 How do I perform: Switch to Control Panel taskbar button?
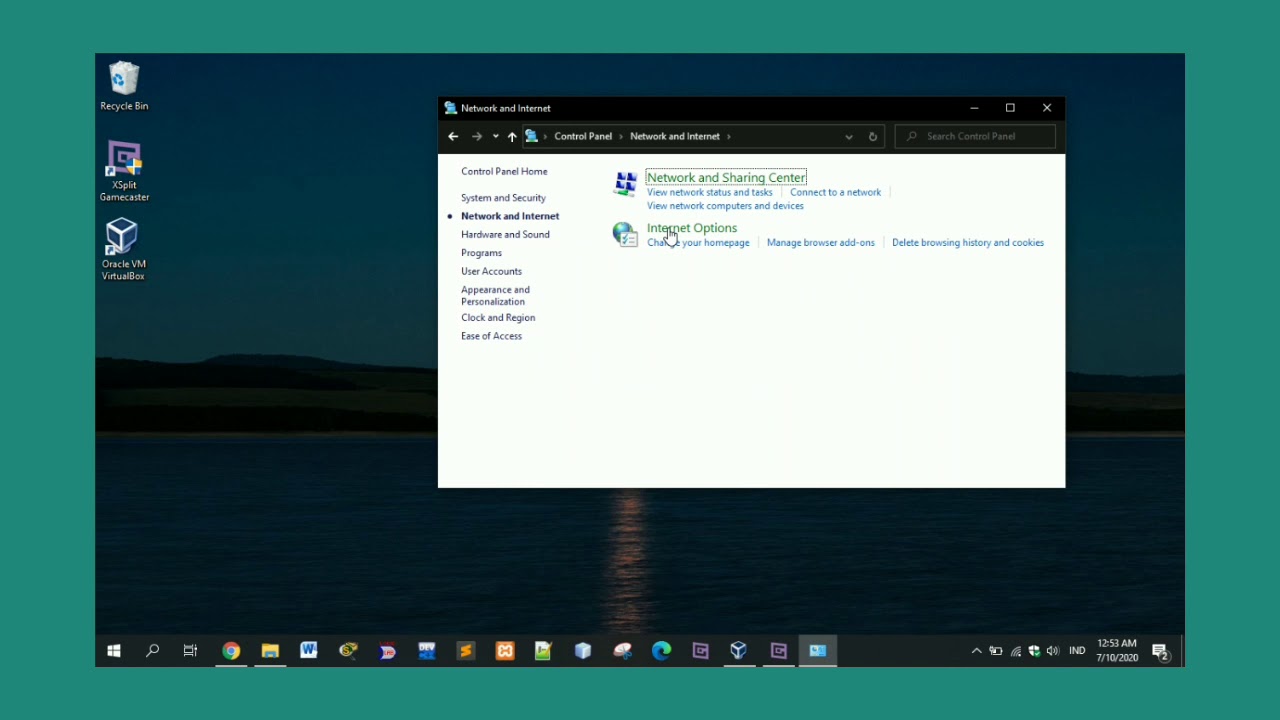tap(818, 651)
